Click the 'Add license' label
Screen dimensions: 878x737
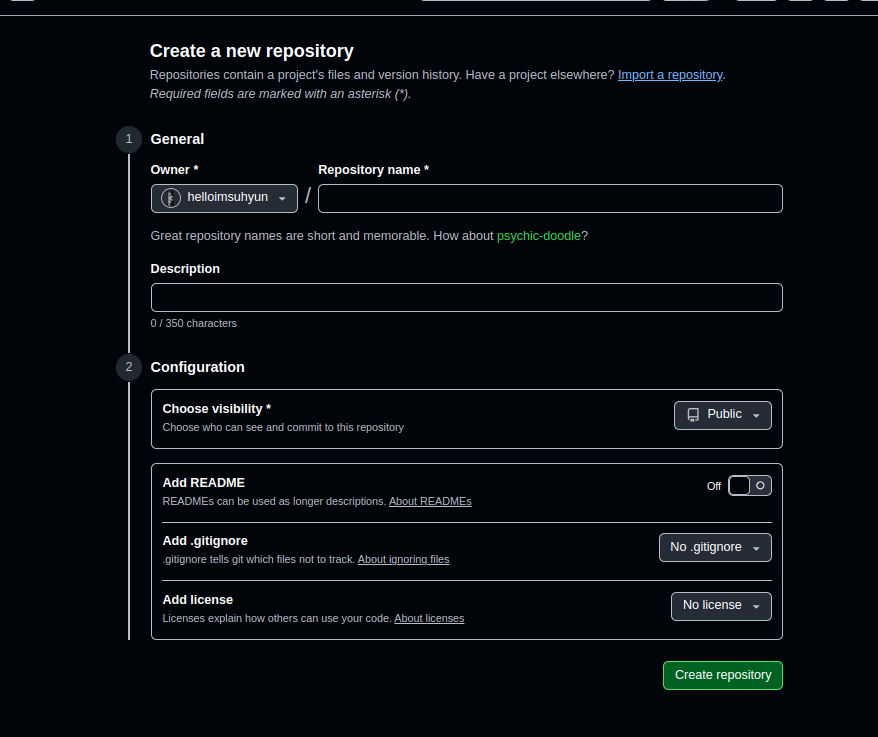tap(198, 600)
